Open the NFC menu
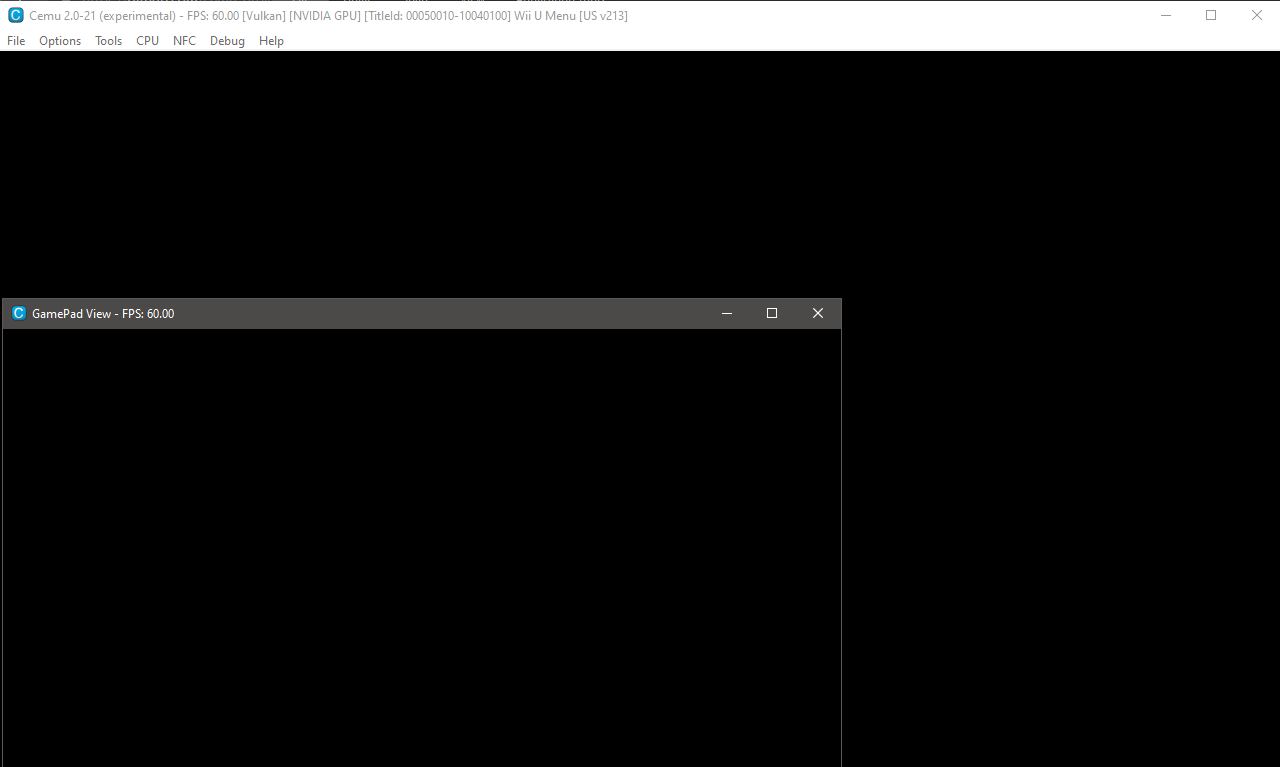The height and width of the screenshot is (767, 1280). pyautogui.click(x=184, y=40)
